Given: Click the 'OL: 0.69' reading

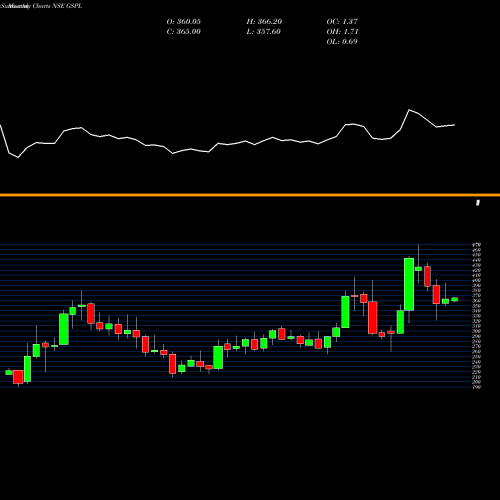Looking at the screenshot, I should pyautogui.click(x=342, y=42).
